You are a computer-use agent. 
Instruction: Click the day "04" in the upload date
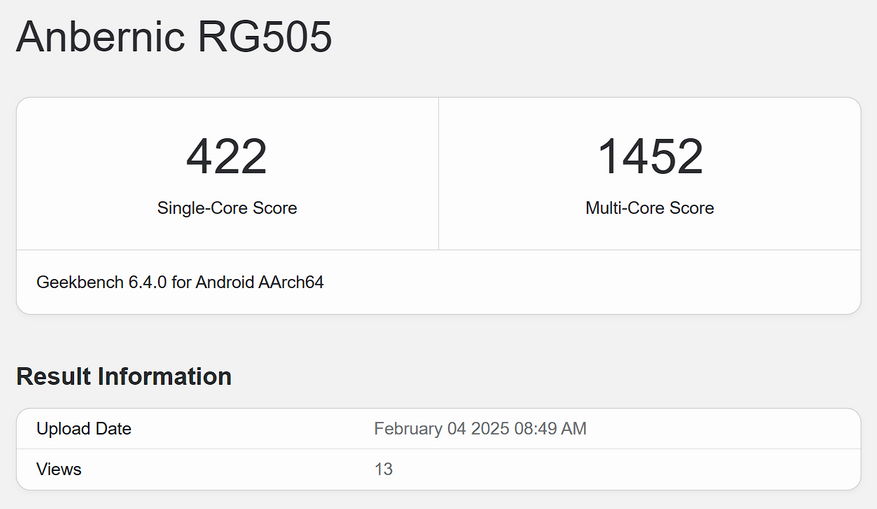click(x=457, y=429)
